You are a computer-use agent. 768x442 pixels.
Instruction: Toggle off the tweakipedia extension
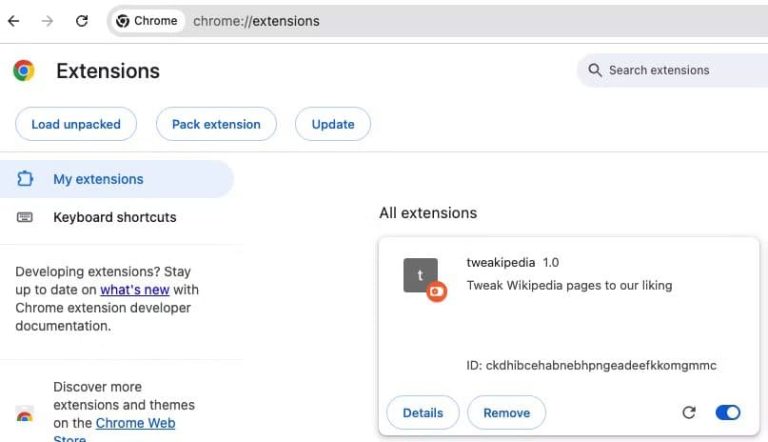coord(728,413)
